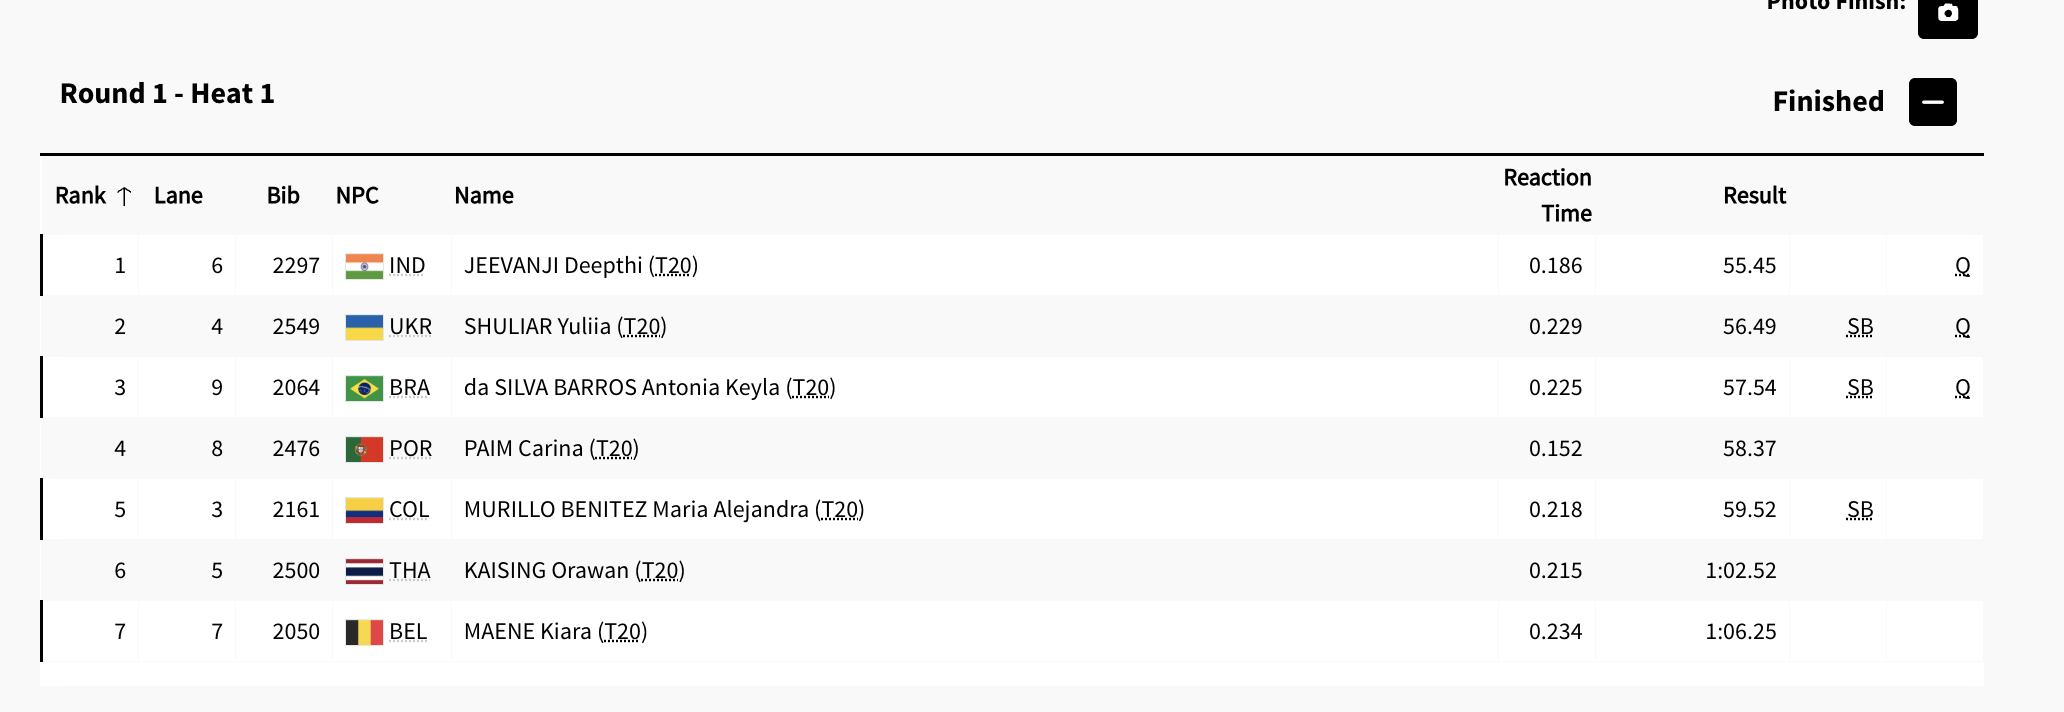Viewport: 2064px width, 712px height.
Task: Click the India flag icon
Action: coord(364,266)
